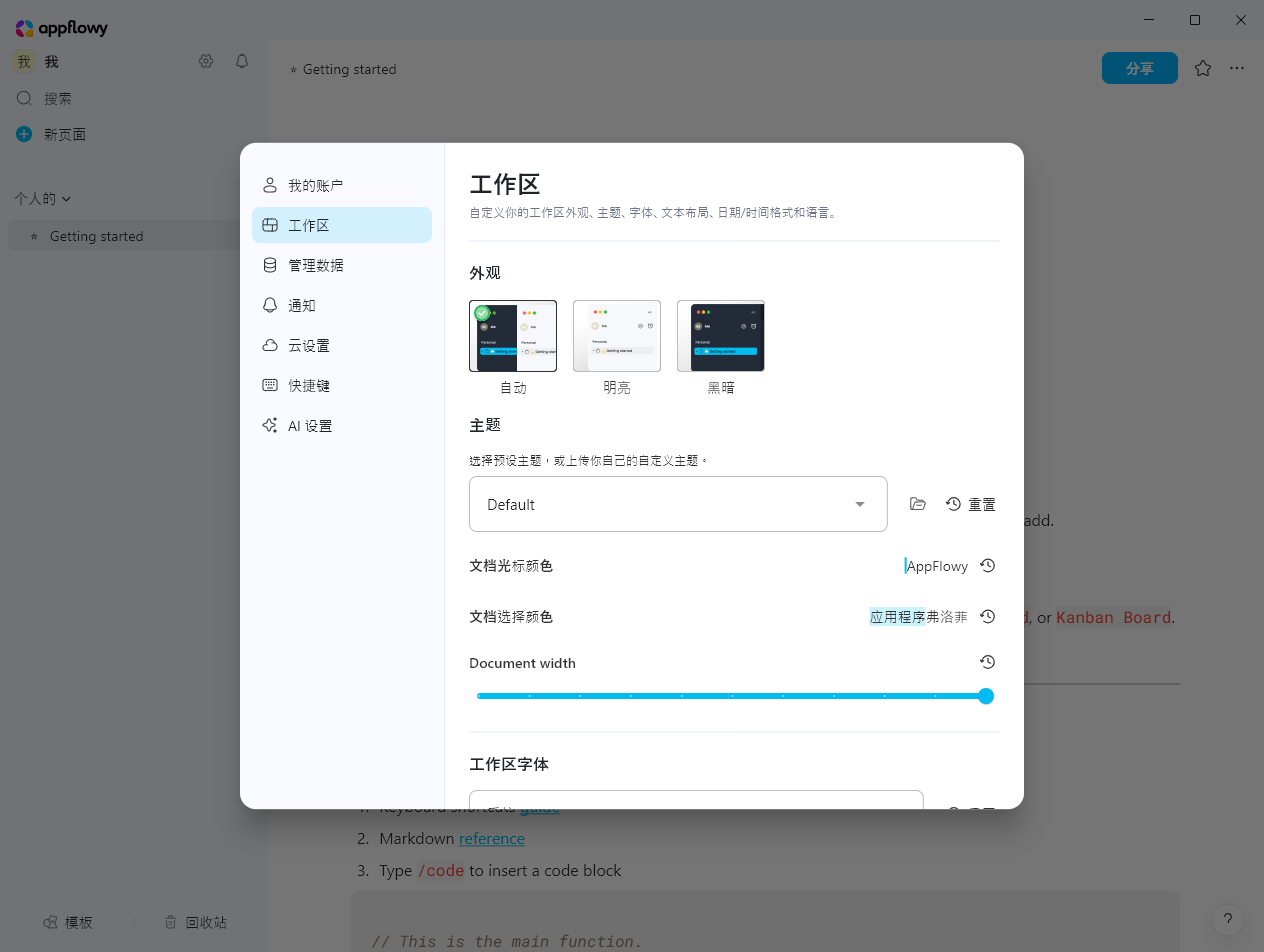Open AI 设置 section
The height and width of the screenshot is (952, 1264).
[x=342, y=425]
